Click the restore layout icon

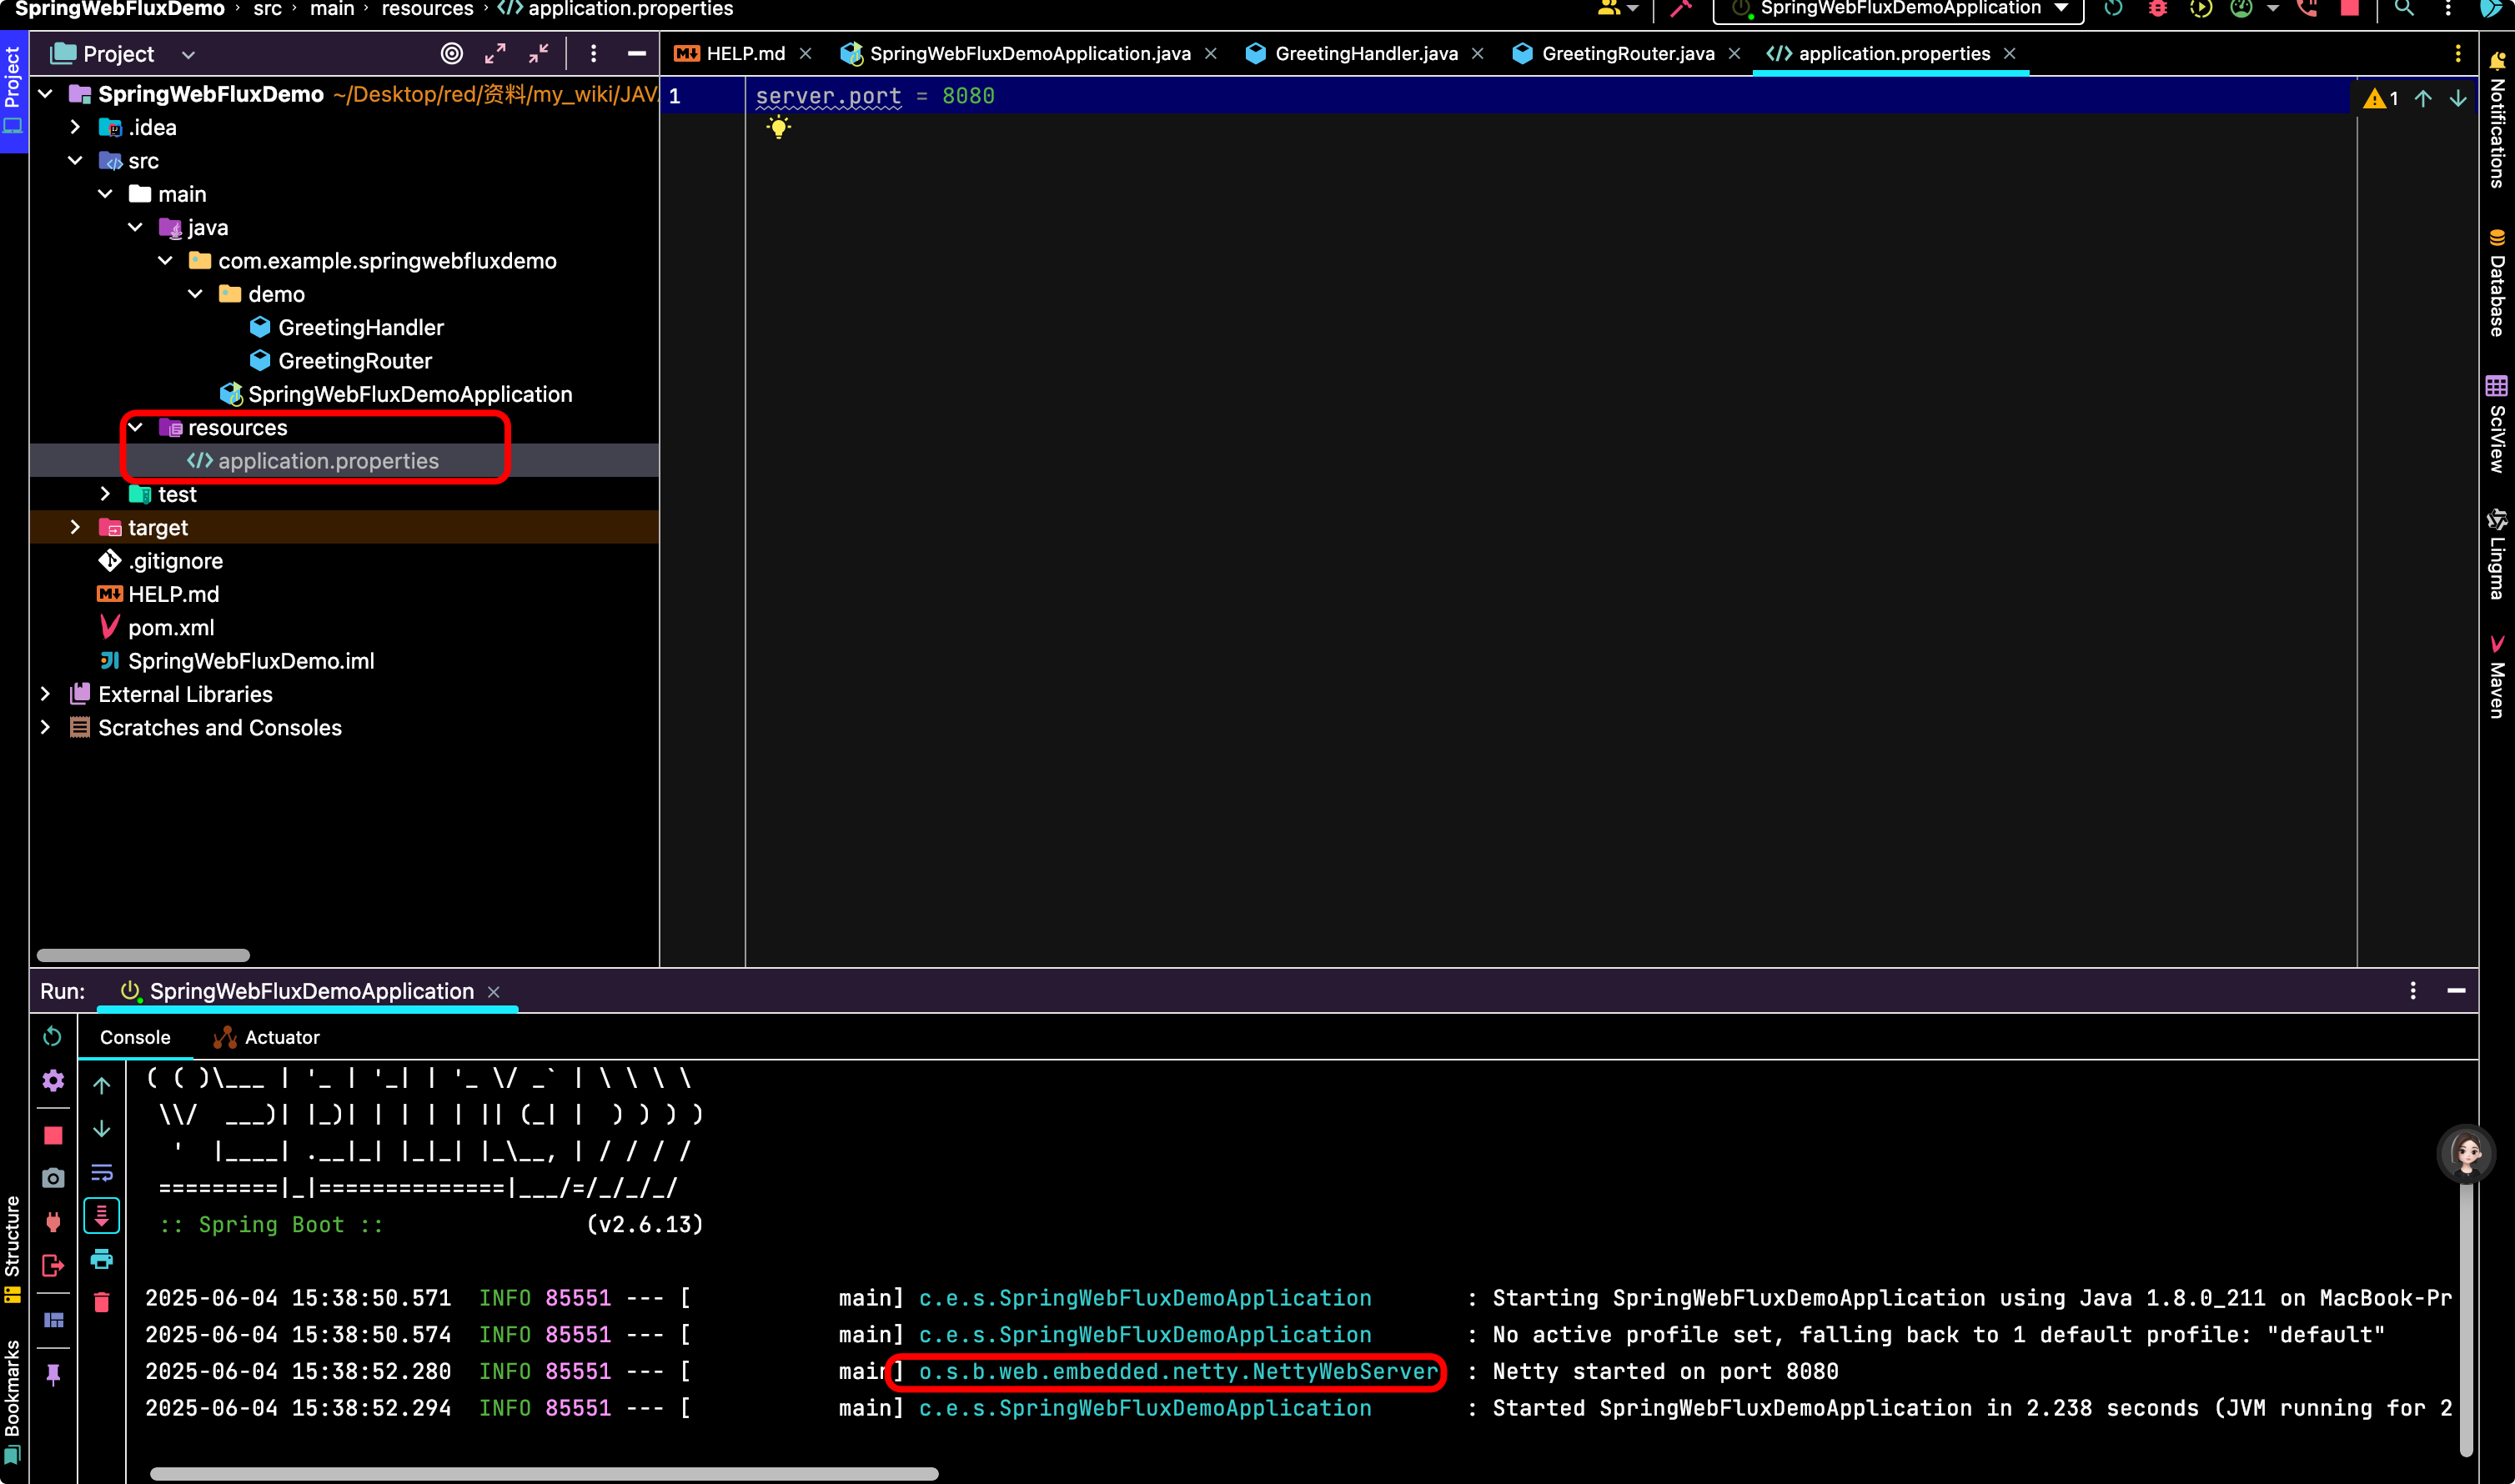53,1320
